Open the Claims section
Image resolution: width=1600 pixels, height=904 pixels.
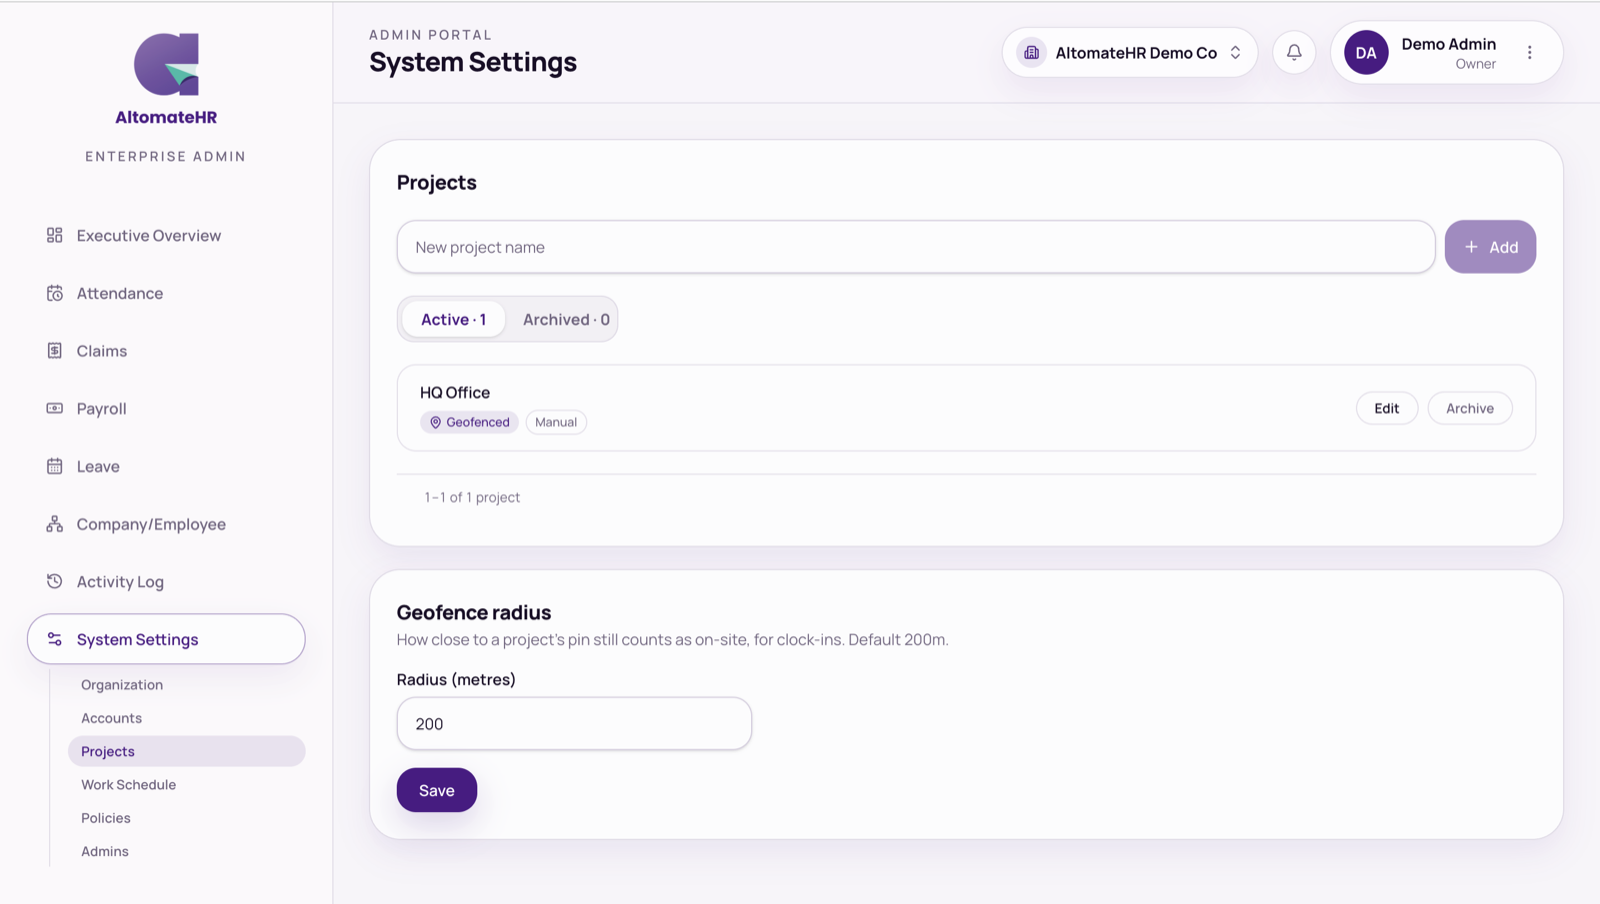[101, 351]
